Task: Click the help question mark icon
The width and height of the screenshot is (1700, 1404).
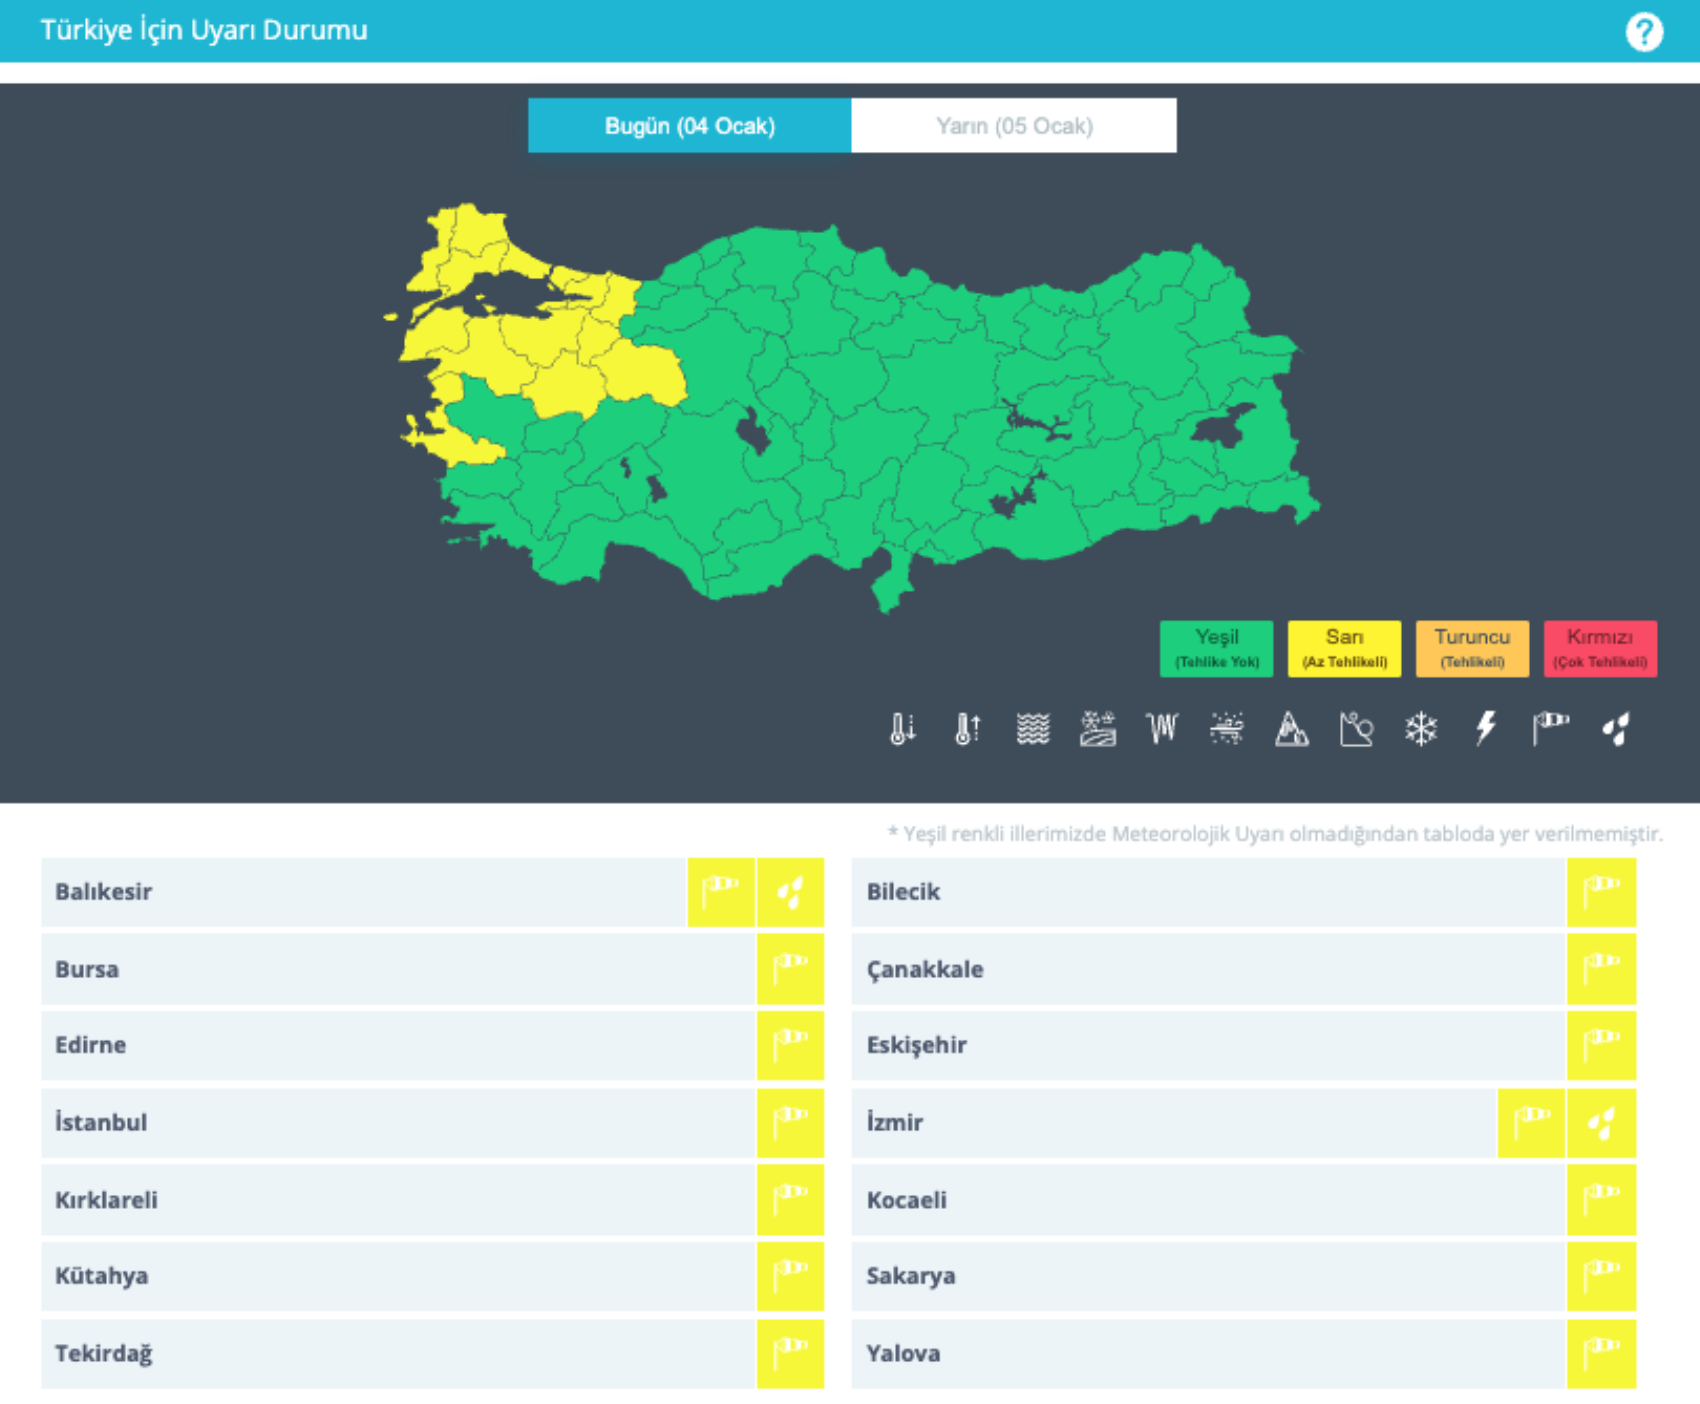Action: click(1643, 32)
